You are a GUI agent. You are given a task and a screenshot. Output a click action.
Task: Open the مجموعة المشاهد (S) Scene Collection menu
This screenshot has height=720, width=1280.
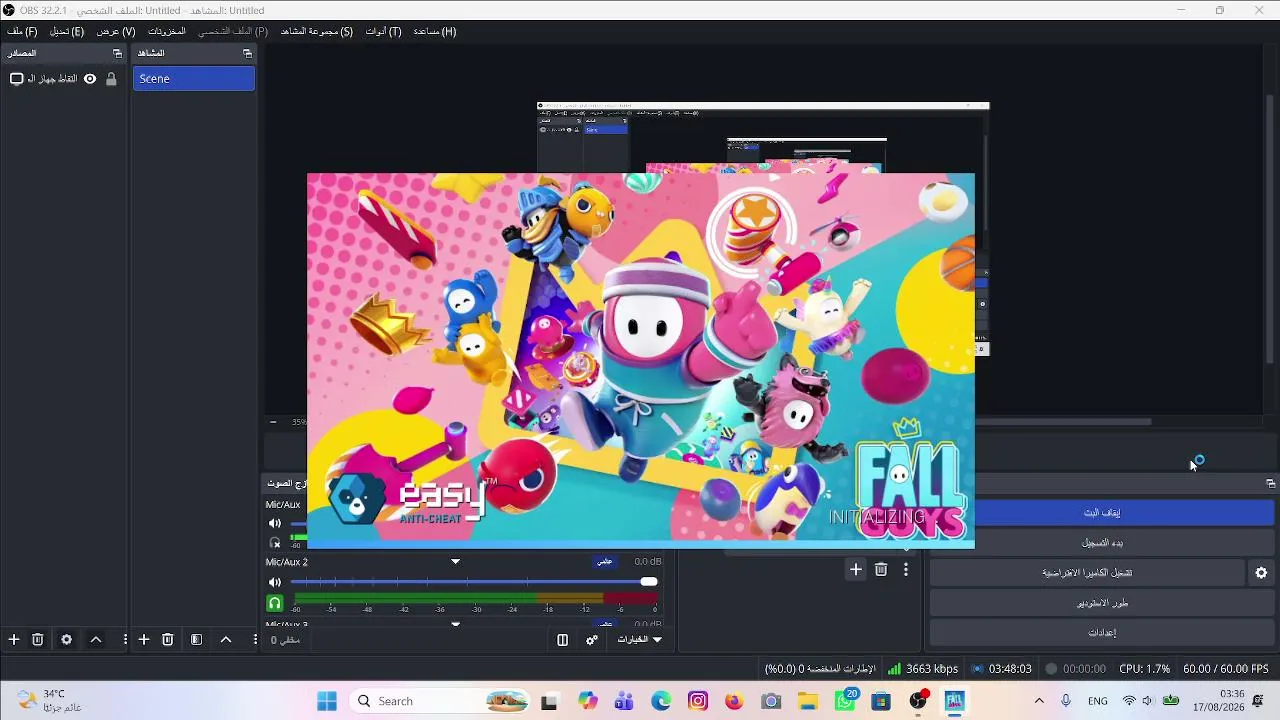pos(317,31)
